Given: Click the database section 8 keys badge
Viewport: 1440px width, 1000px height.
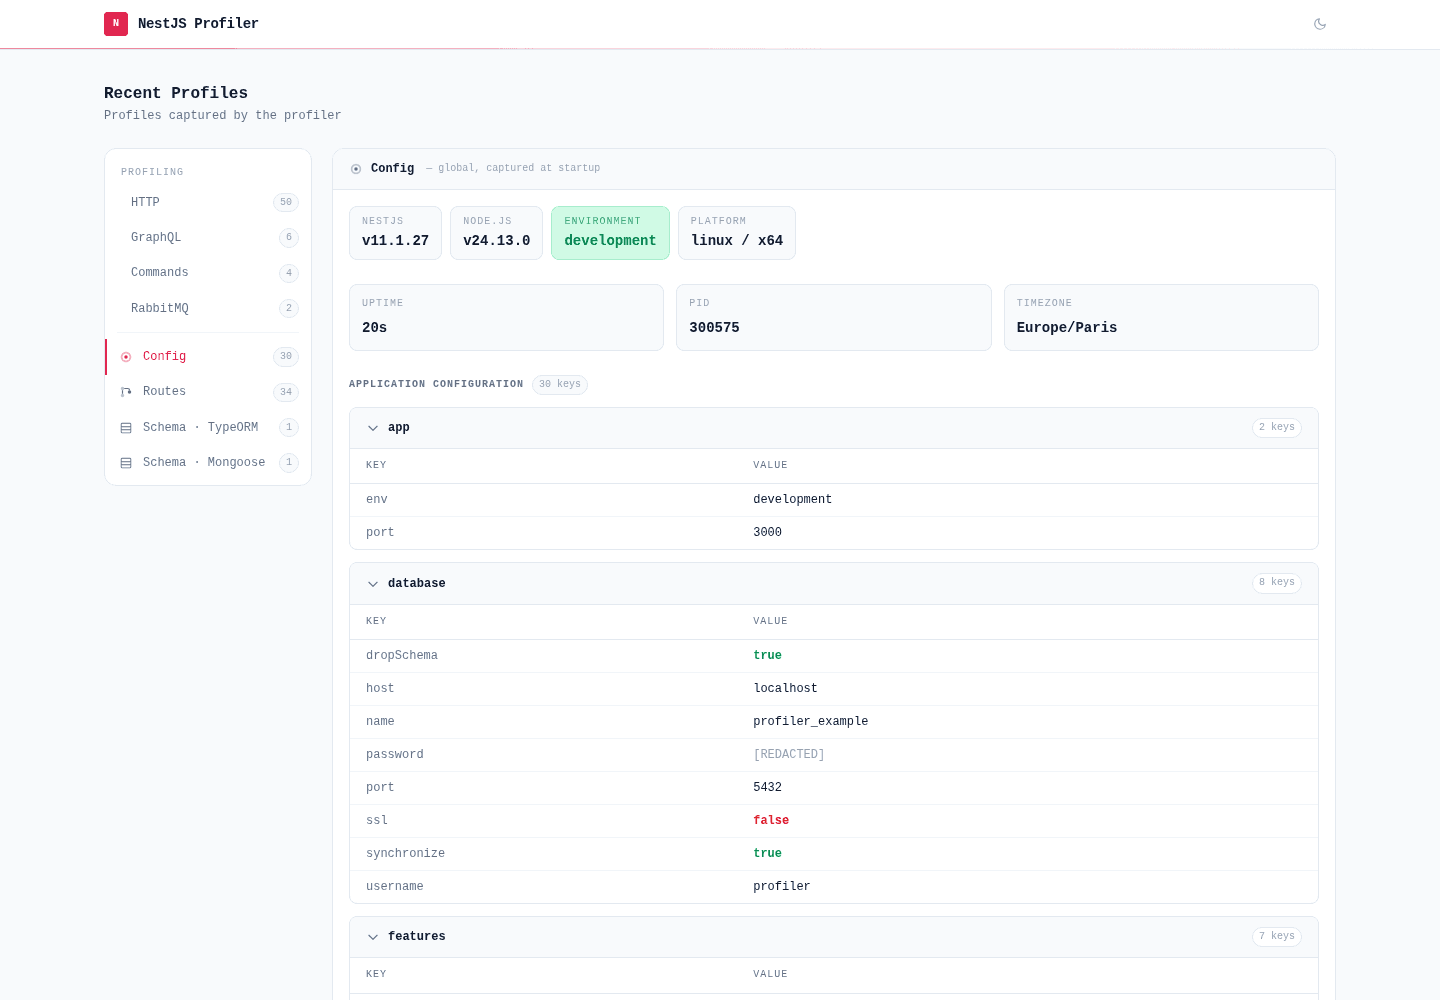Looking at the screenshot, I should point(1277,583).
